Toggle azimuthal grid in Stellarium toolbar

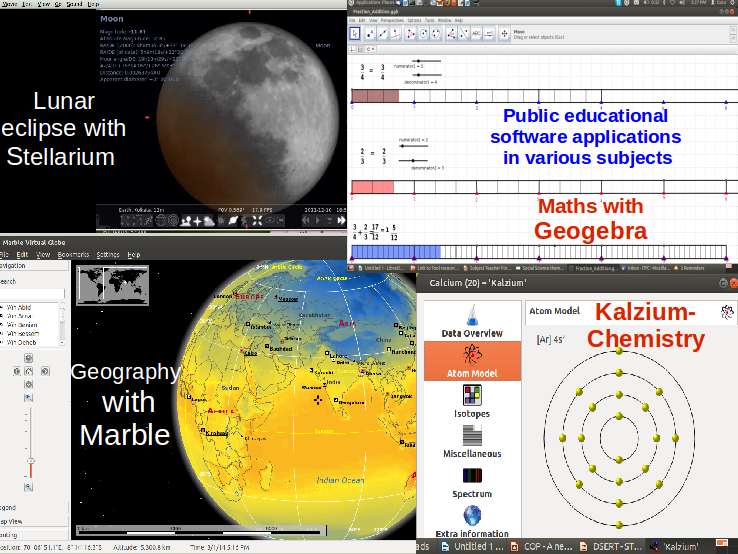coord(174,220)
